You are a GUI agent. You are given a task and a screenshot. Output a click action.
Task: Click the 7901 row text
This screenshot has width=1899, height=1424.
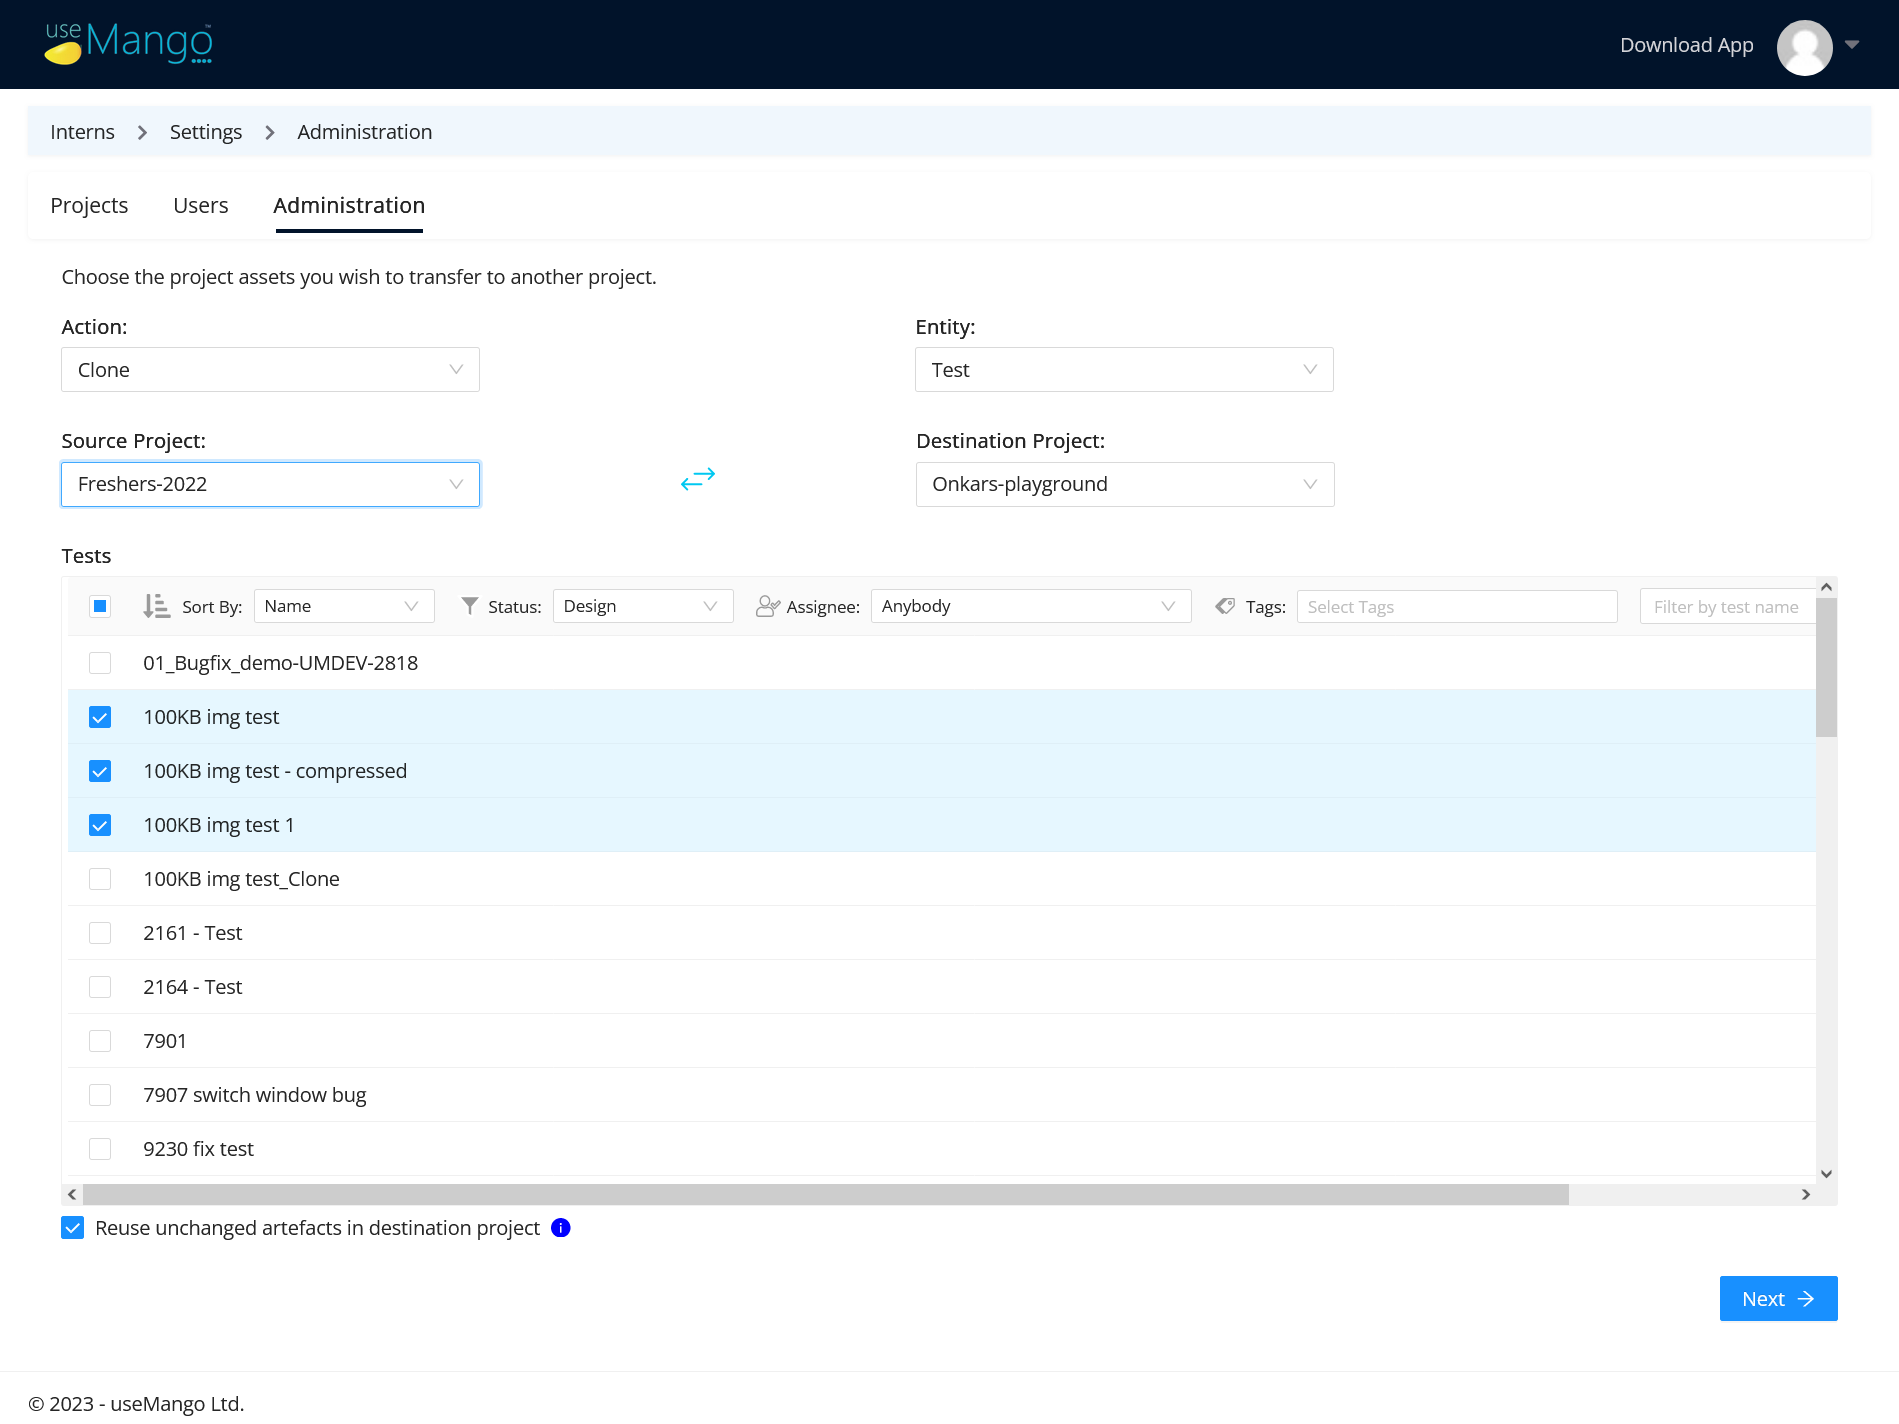tap(165, 1041)
